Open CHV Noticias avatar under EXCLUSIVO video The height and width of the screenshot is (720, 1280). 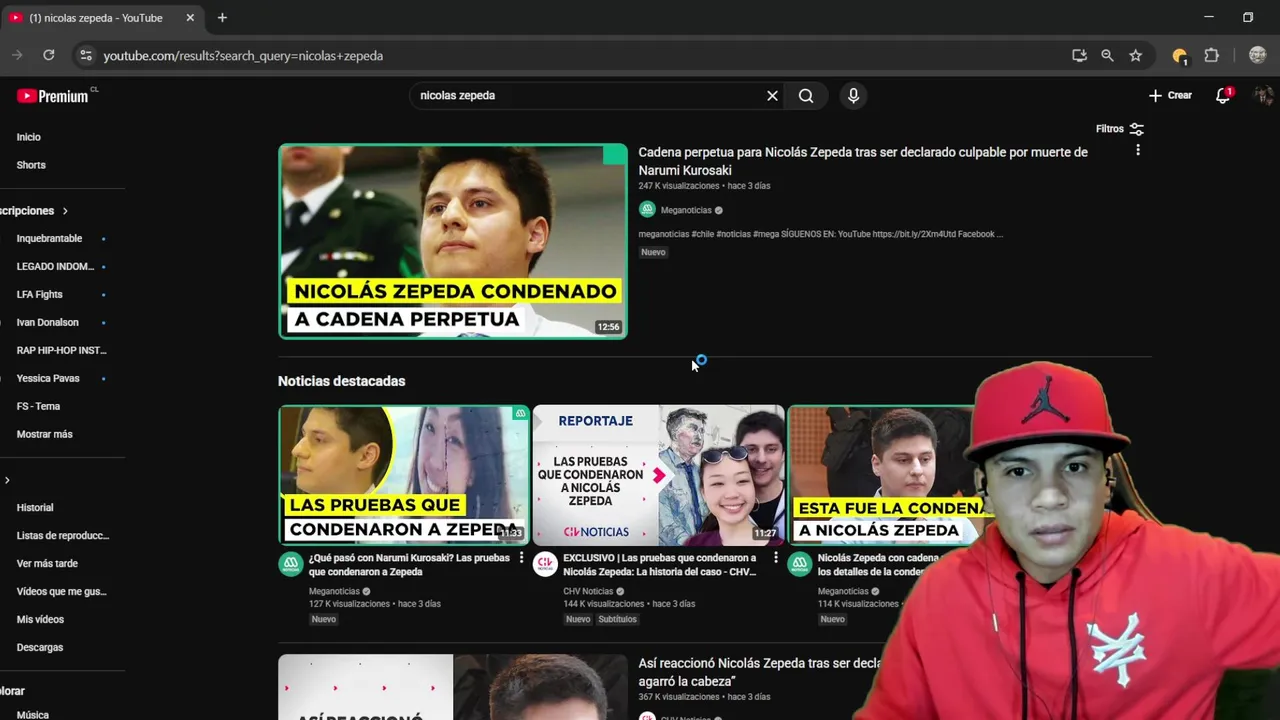pos(545,565)
